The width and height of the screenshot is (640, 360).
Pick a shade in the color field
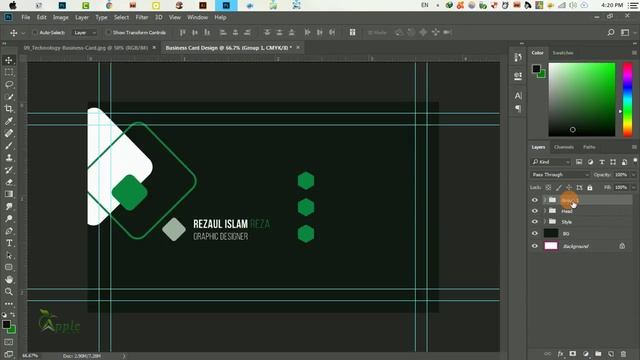(x=582, y=99)
